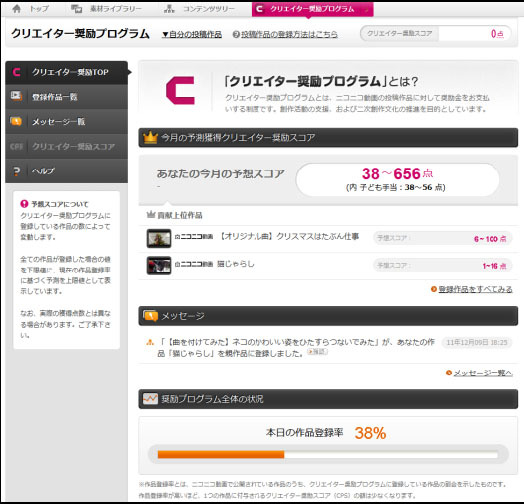The height and width of the screenshot is (504, 524).
Task: Click 登録作品をすべてみる link
Action: click(475, 289)
